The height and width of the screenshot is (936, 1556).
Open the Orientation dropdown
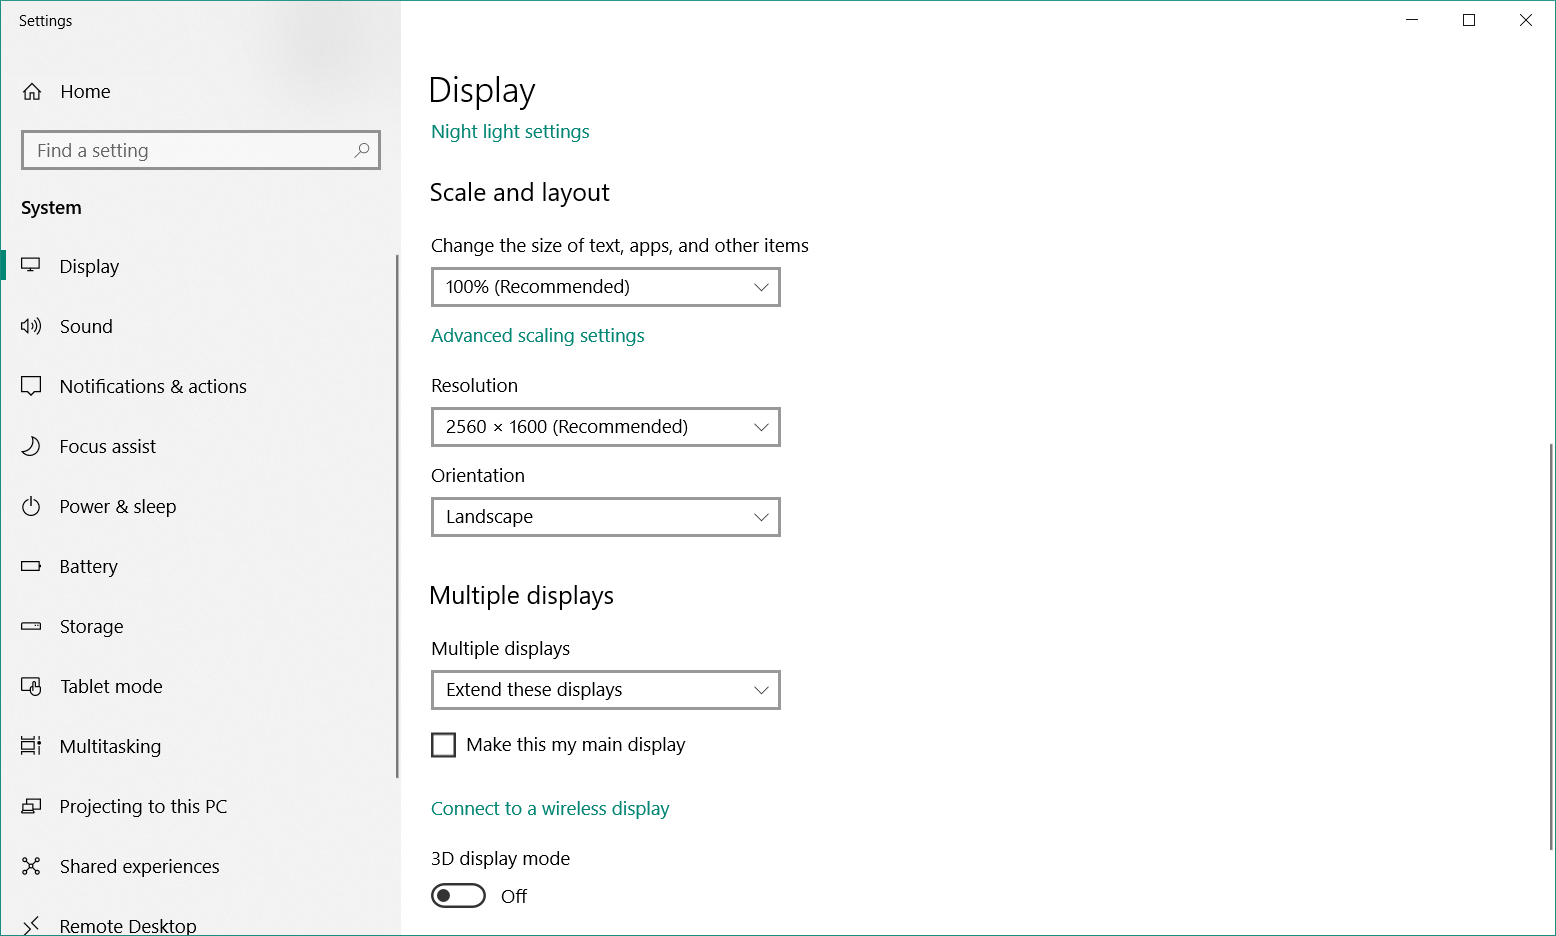[x=605, y=517]
